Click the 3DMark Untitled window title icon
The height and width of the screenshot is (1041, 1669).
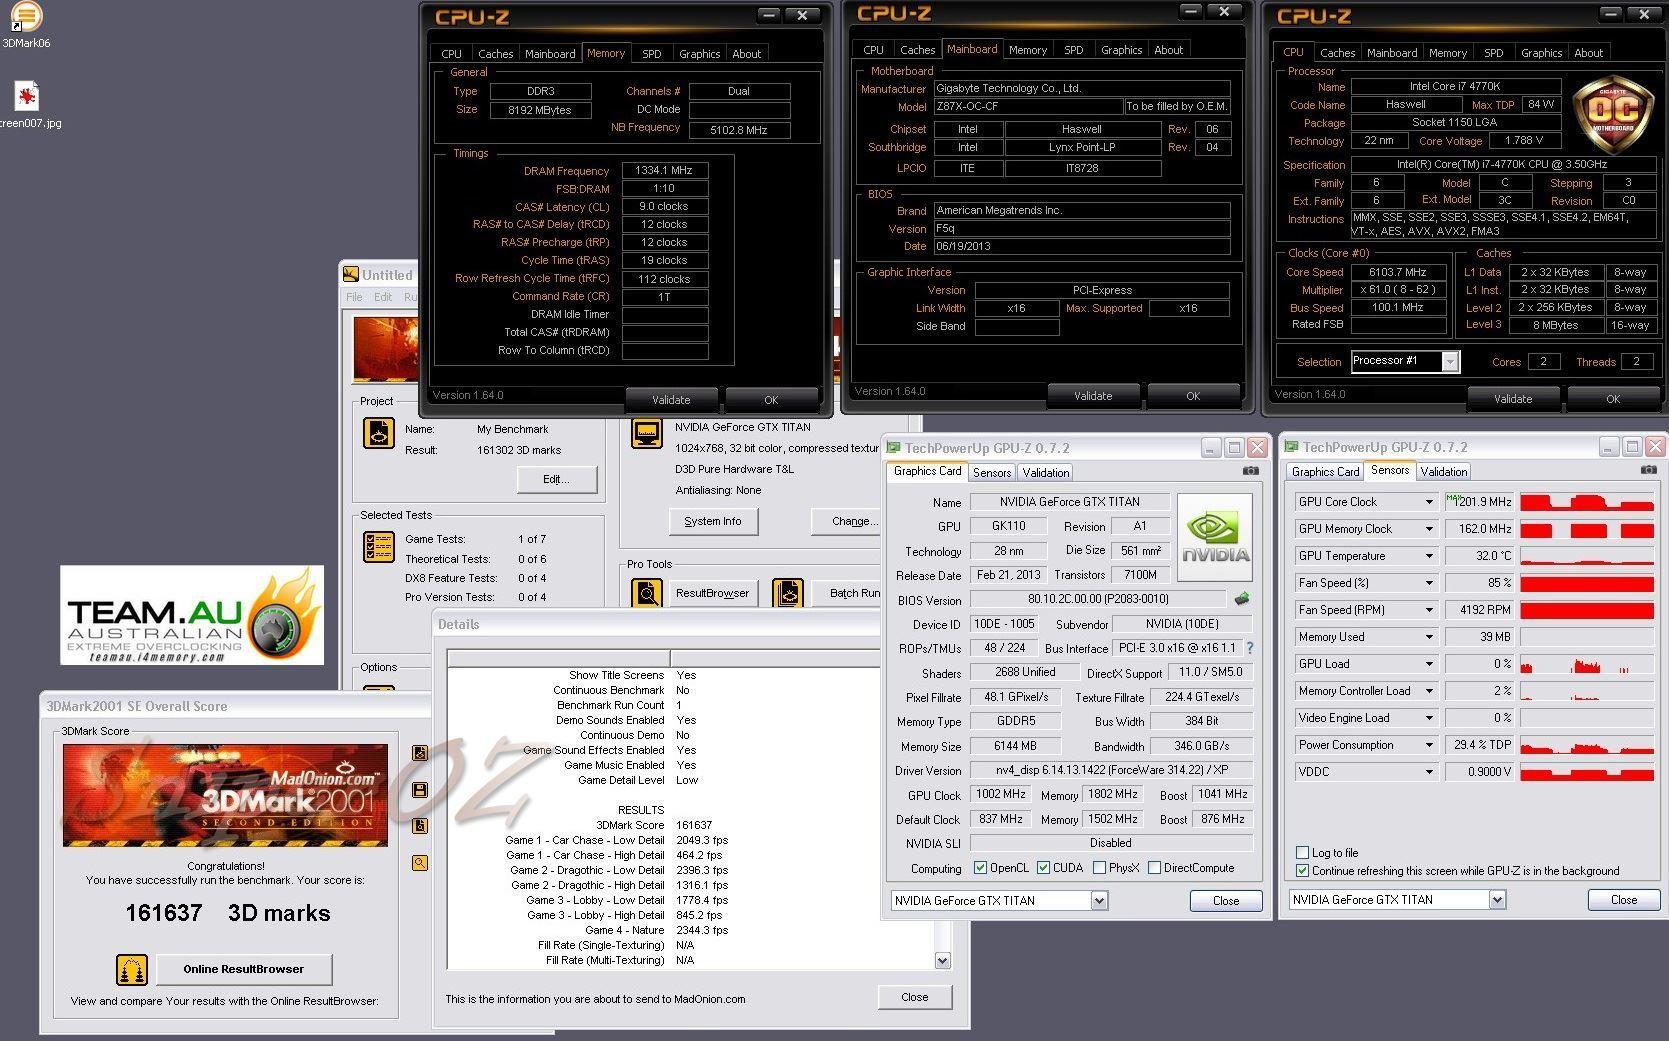click(x=351, y=274)
